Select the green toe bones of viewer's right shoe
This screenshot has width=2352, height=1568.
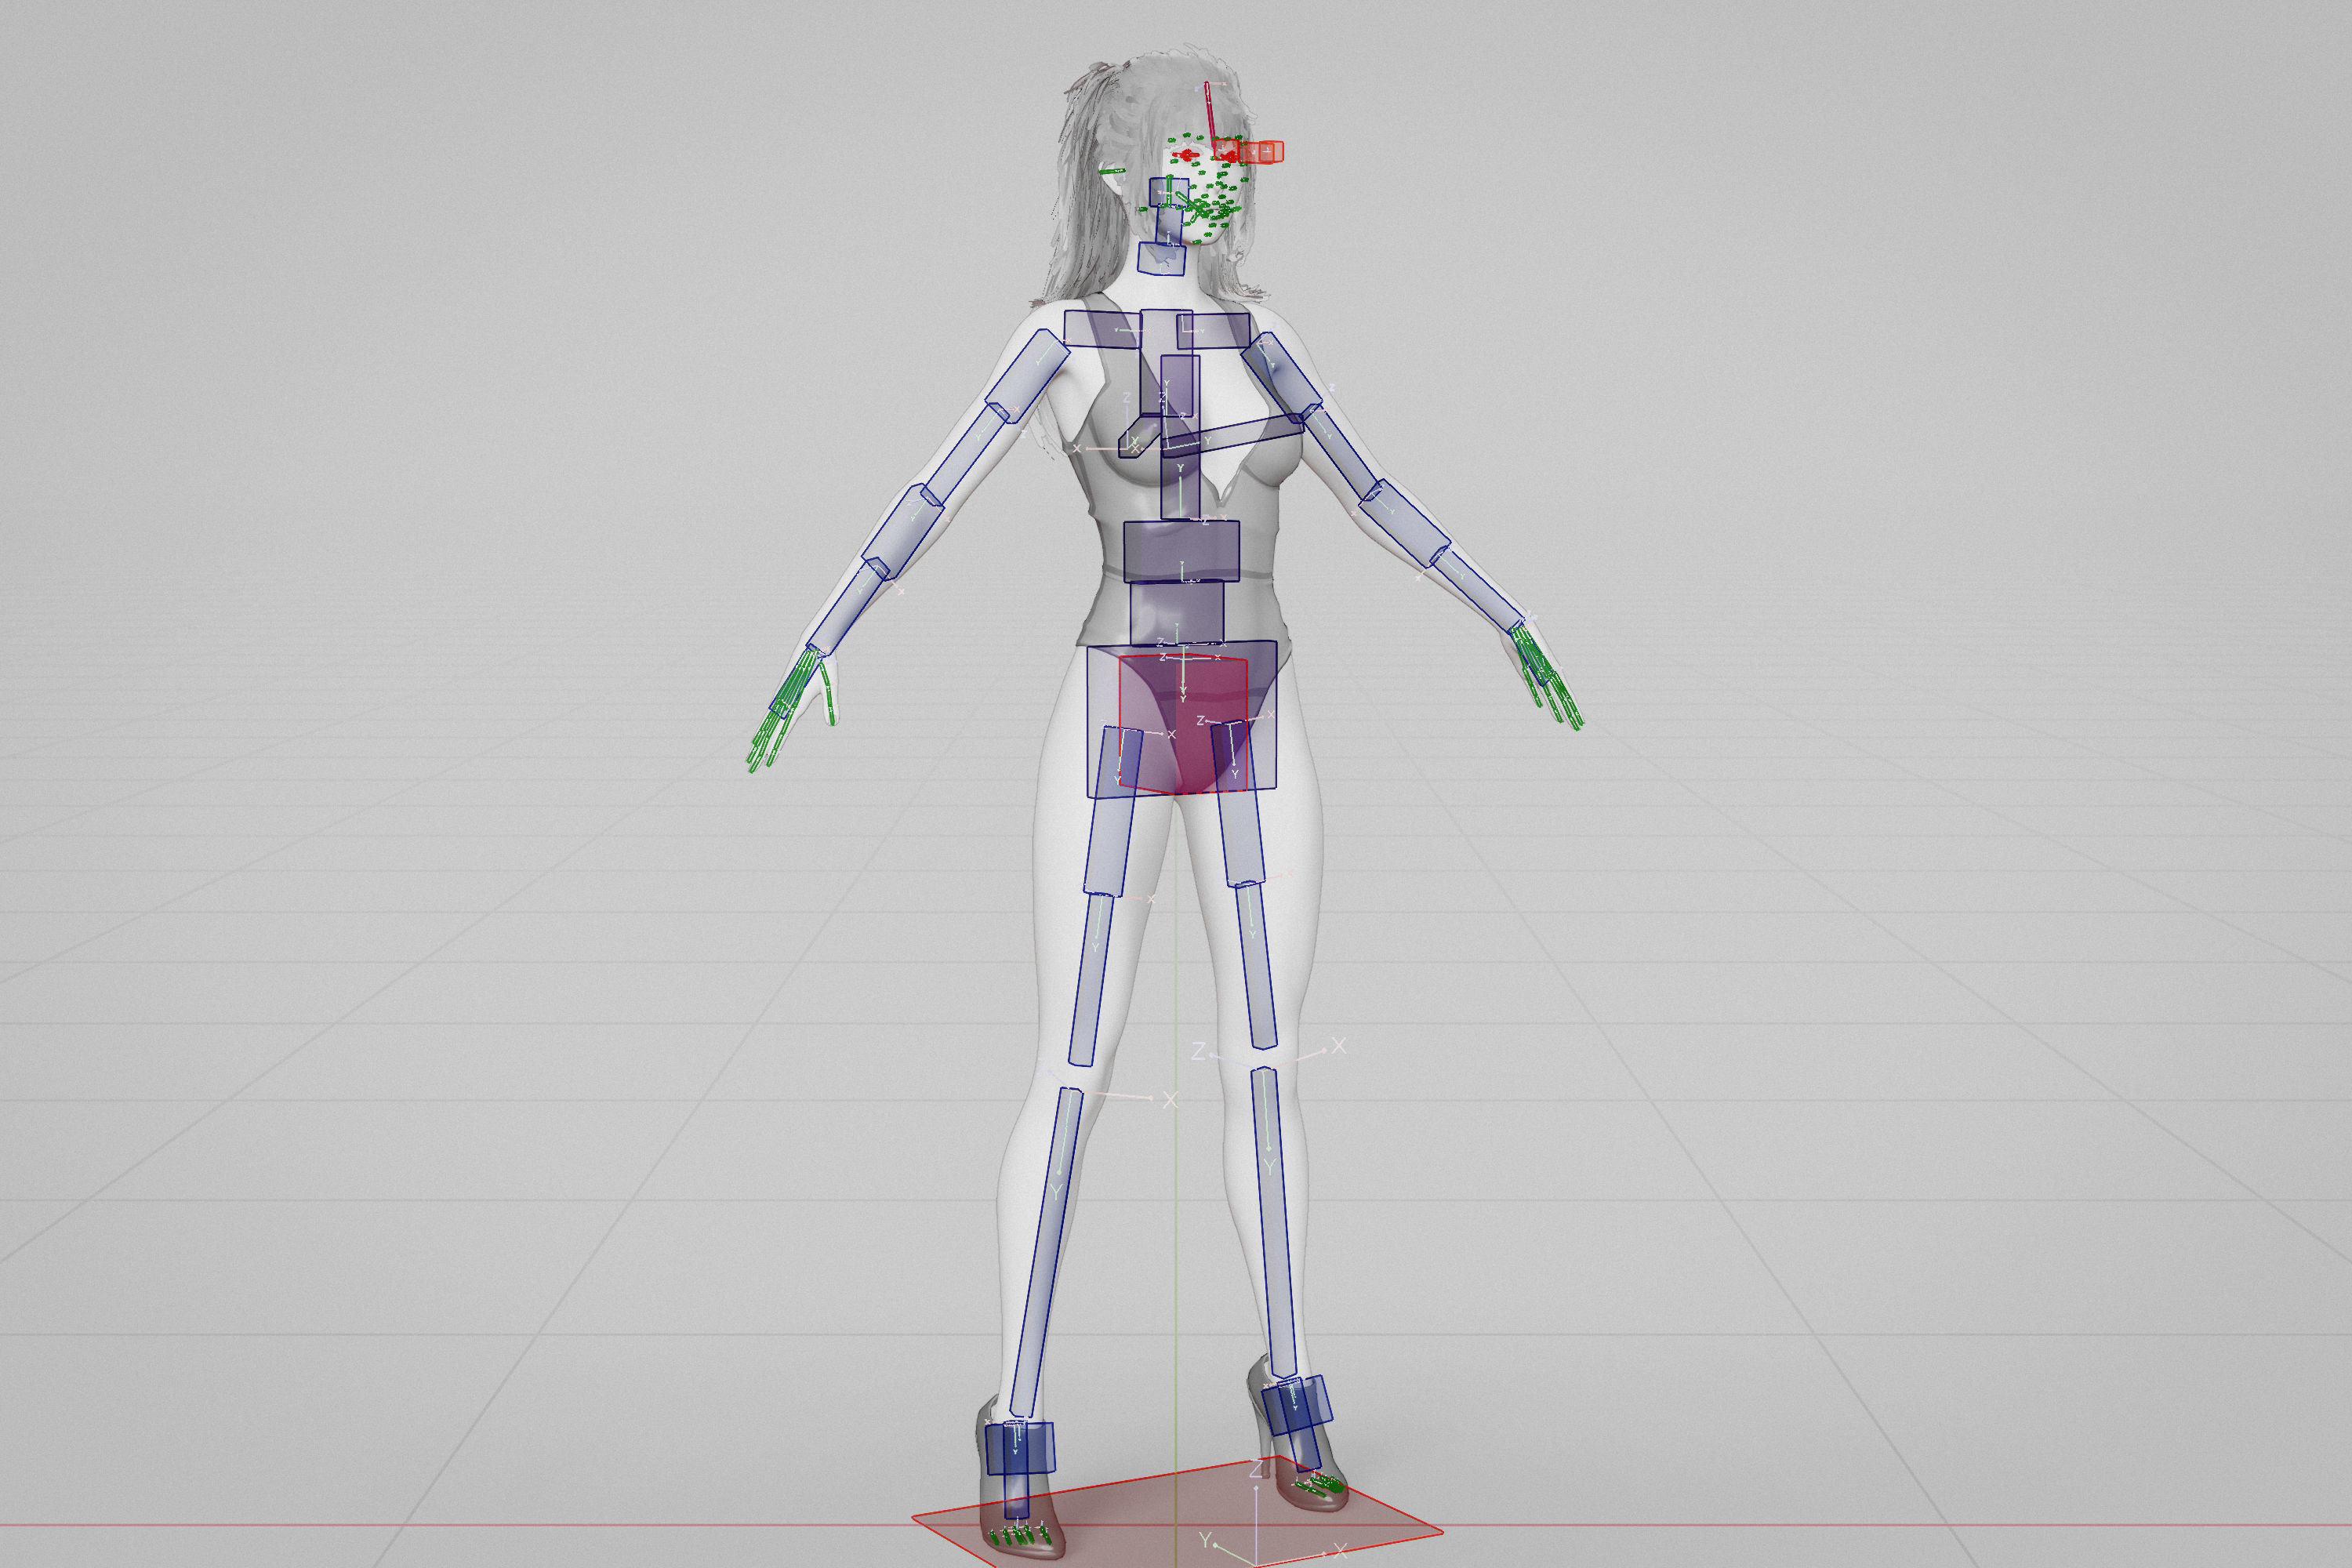[x=1318, y=1484]
